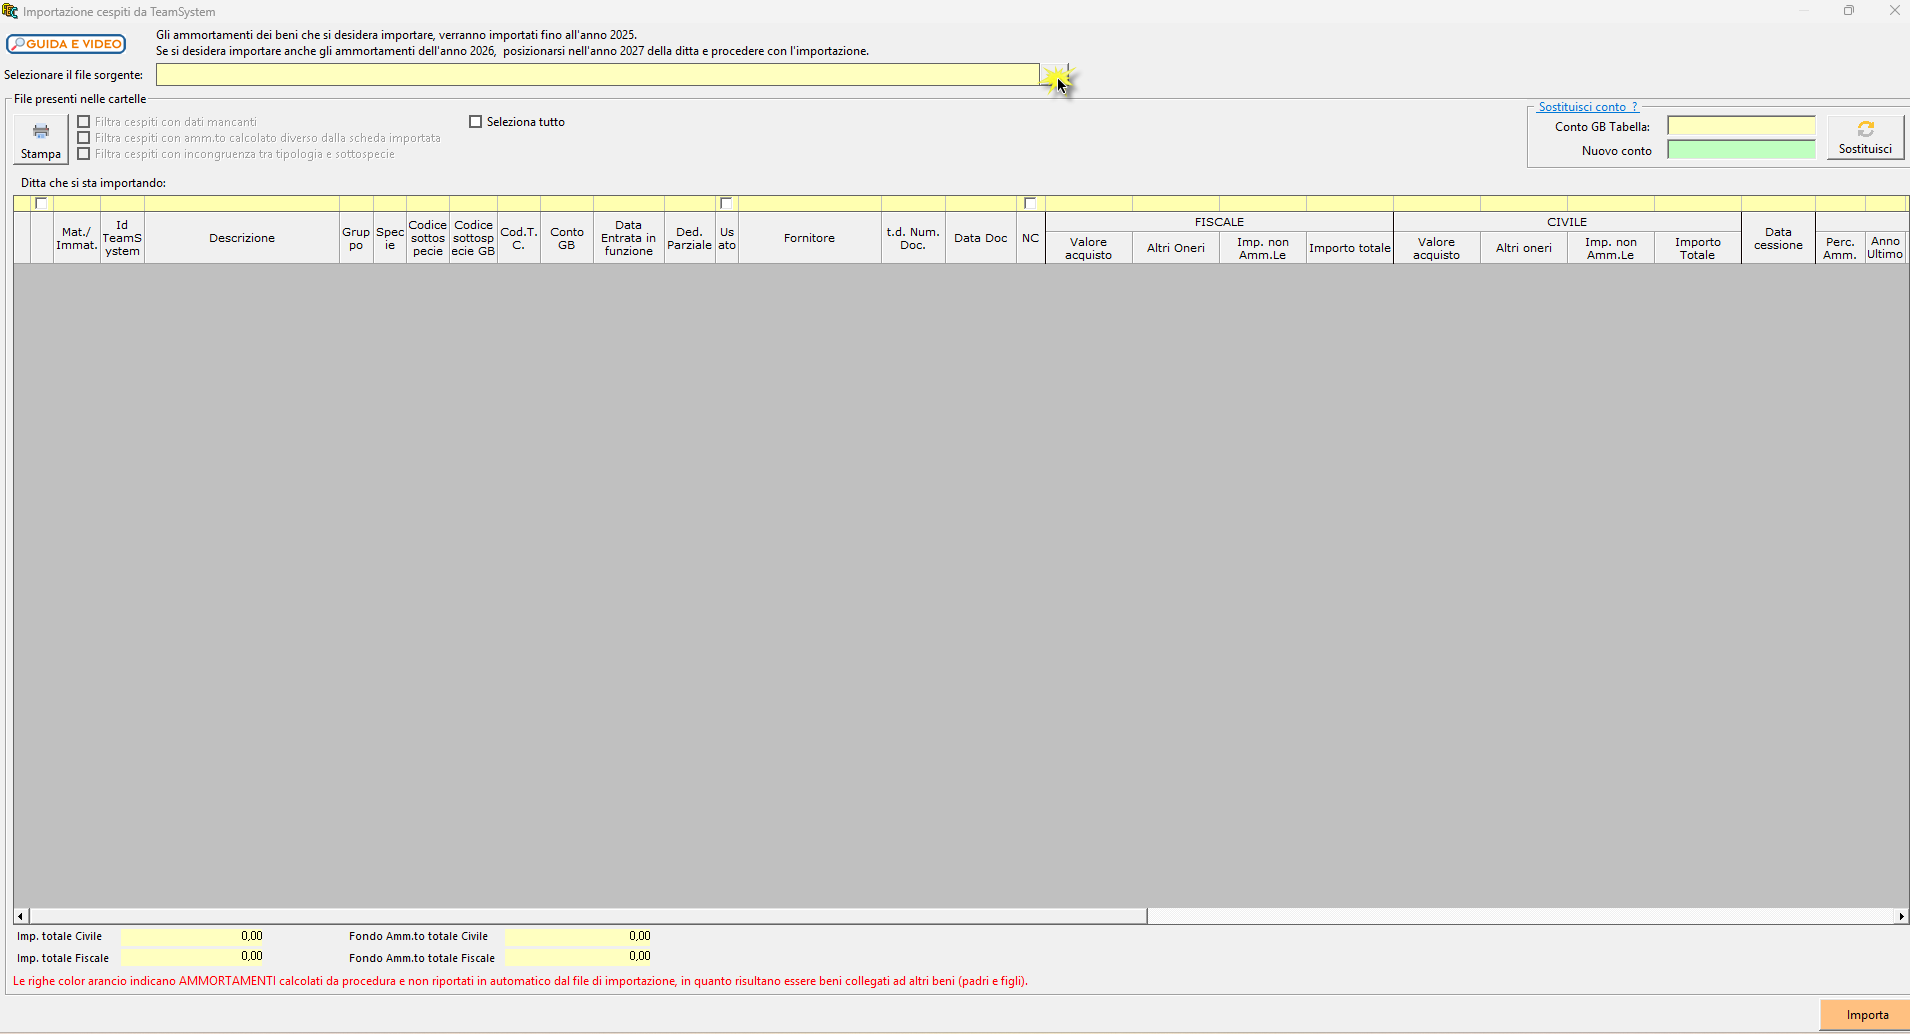Open the Guida e Video help button
The image size is (1910, 1034).
point(66,44)
